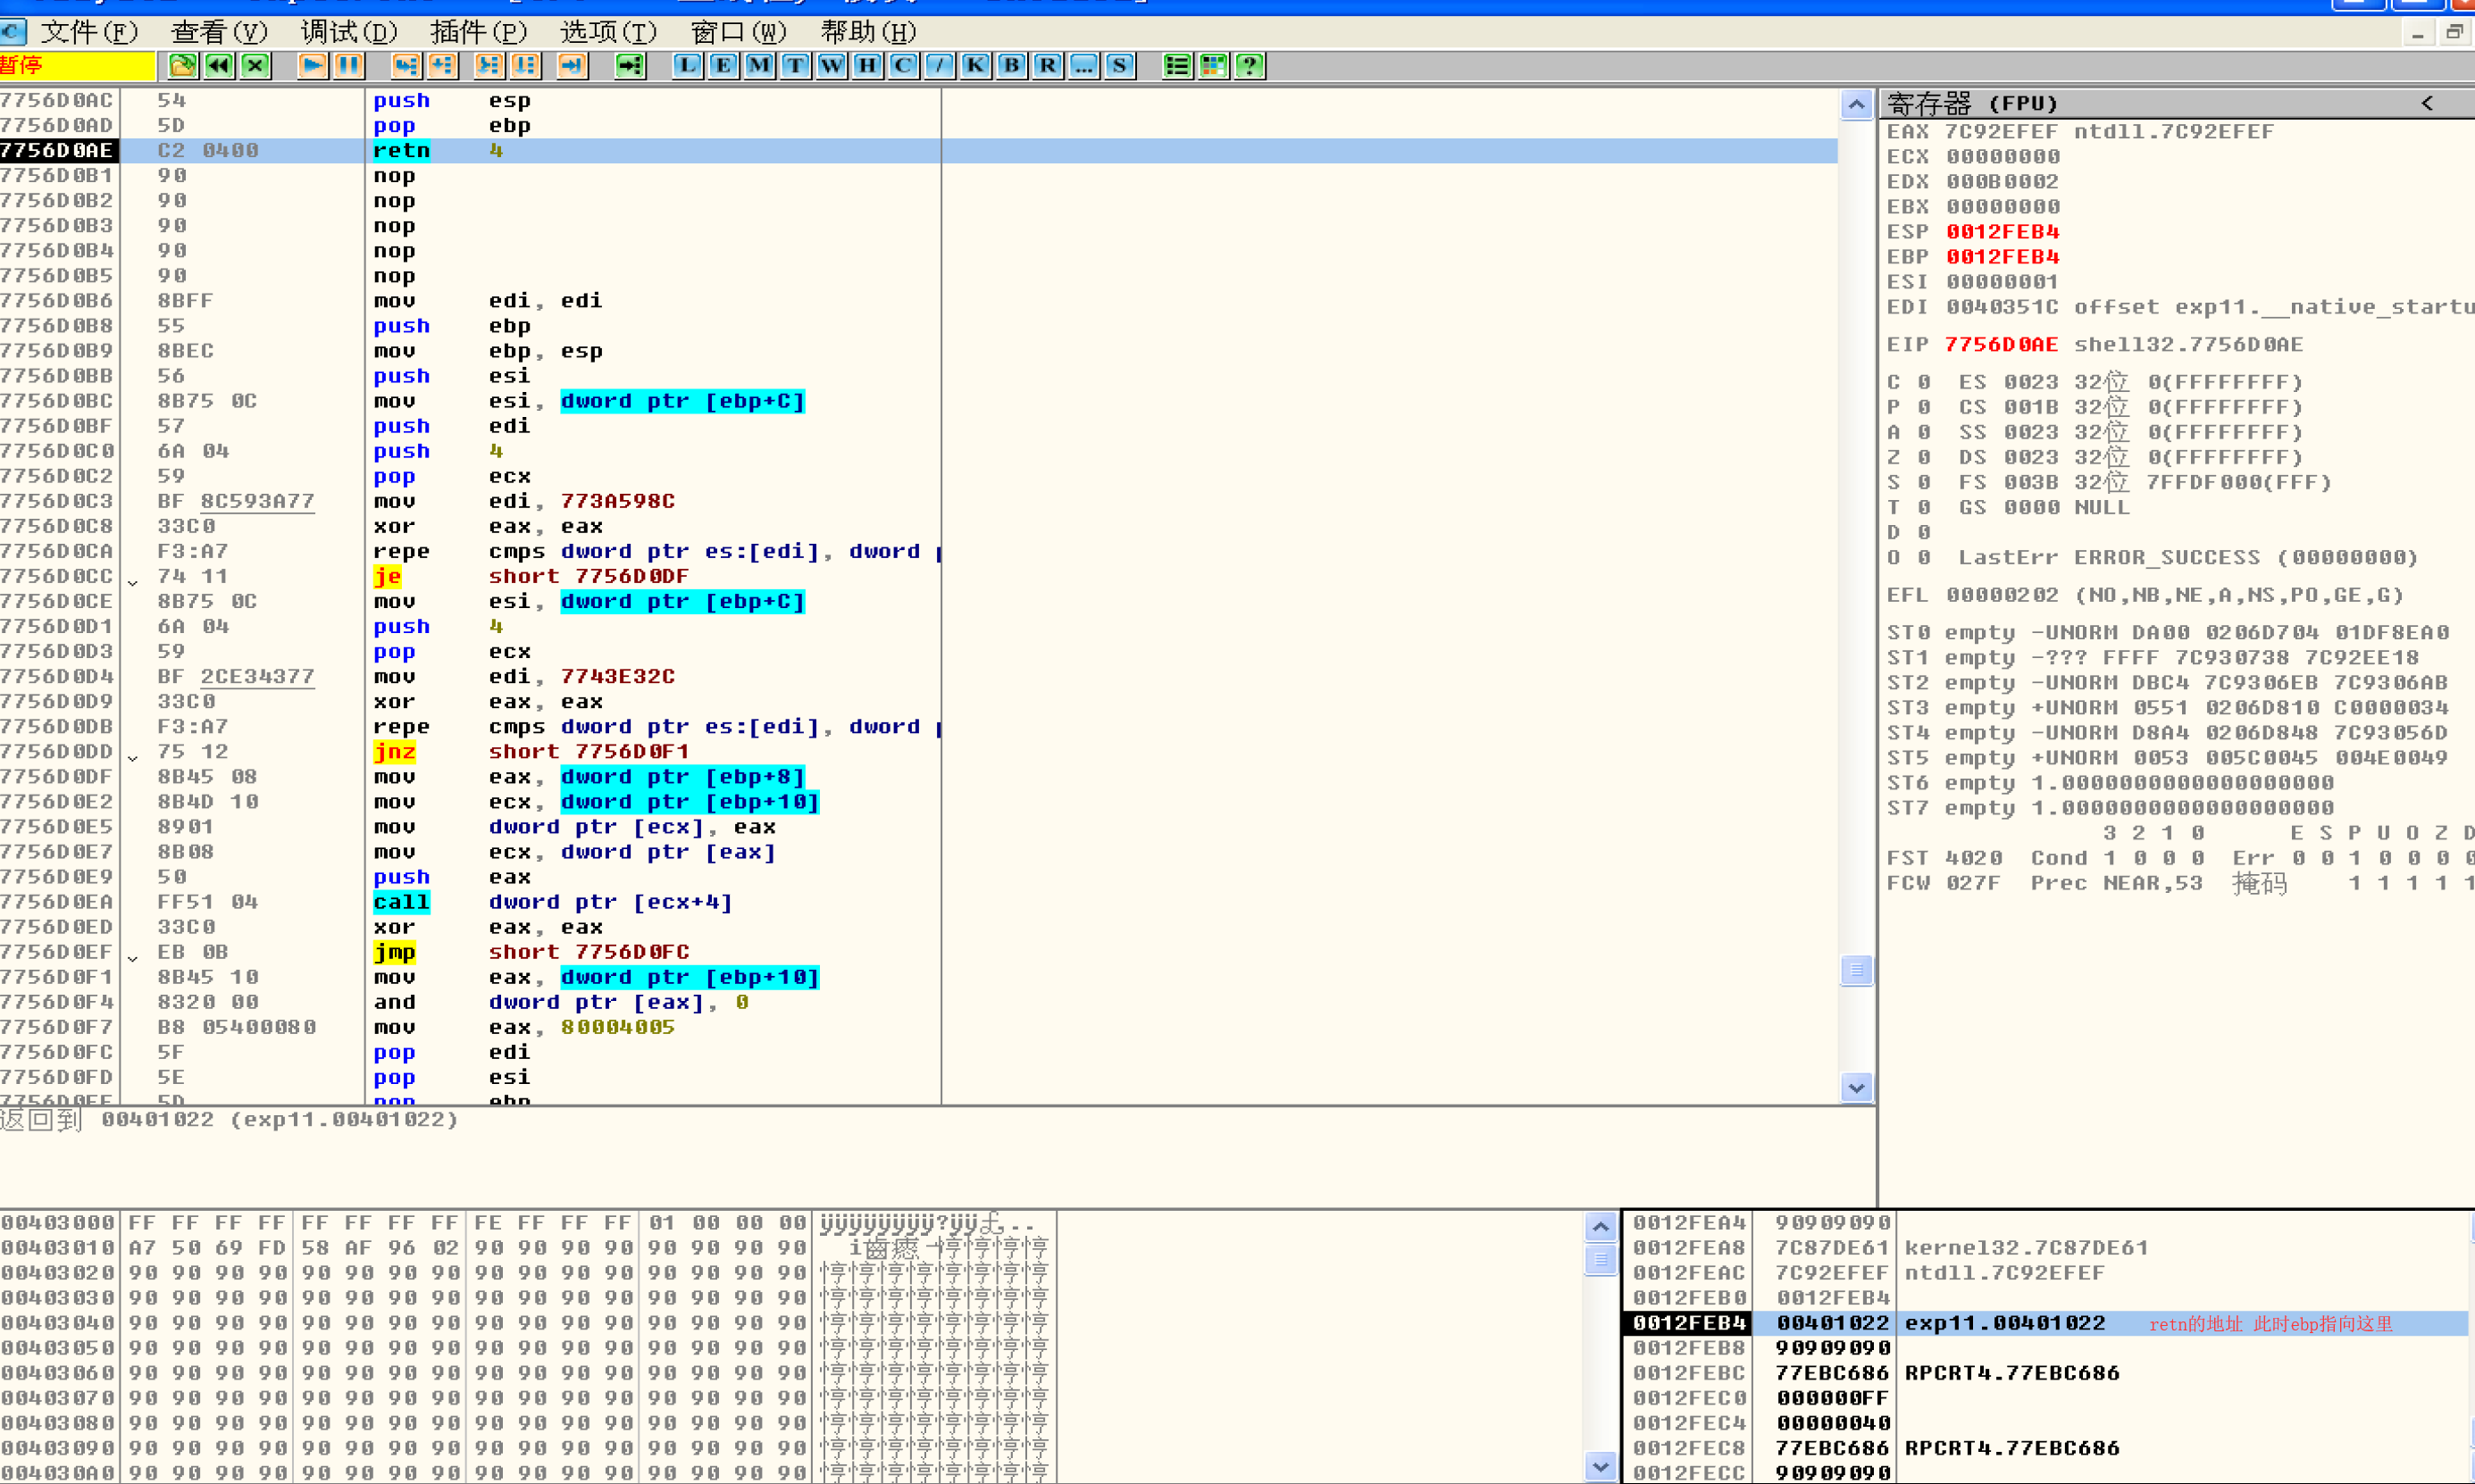This screenshot has height=1484, width=2475.
Task: Select the retn 4 instruction row
Action: 918,151
